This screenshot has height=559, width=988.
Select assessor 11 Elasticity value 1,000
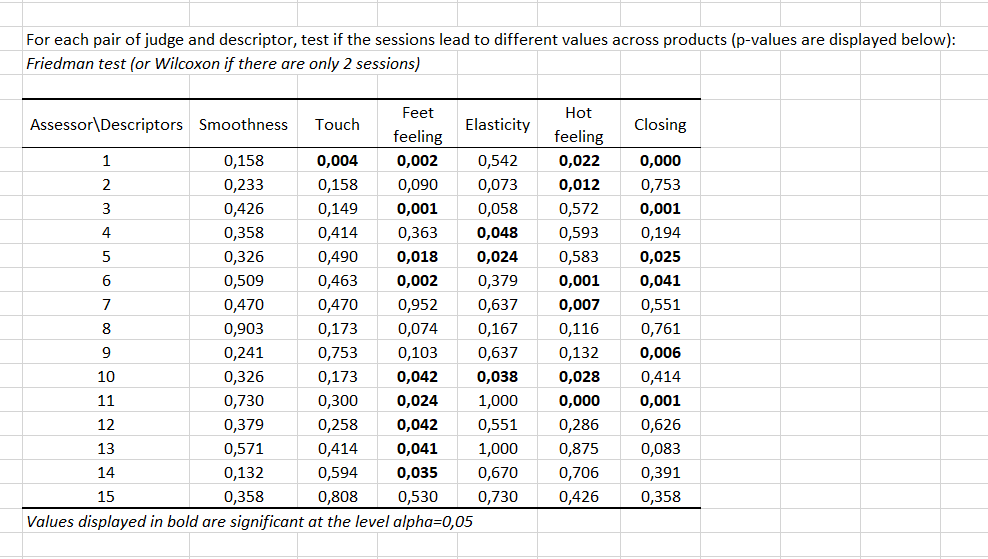[498, 400]
